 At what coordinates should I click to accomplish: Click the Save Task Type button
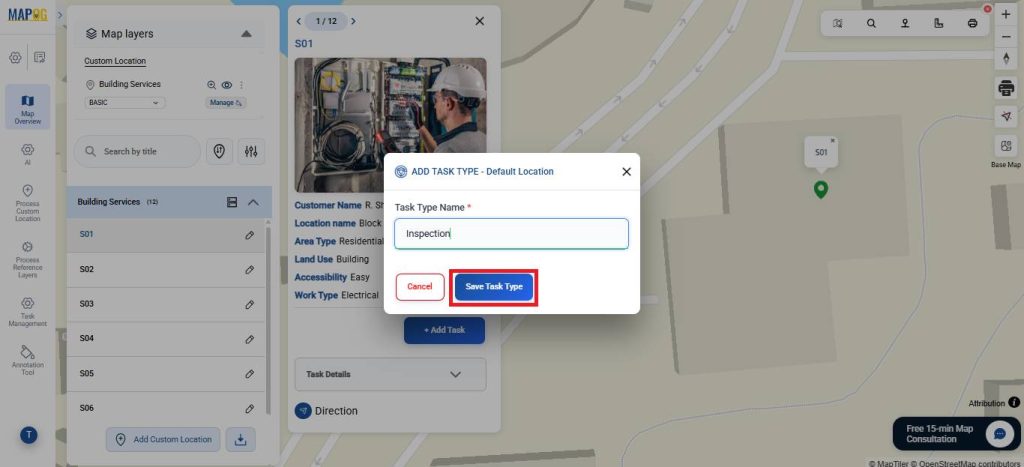[494, 287]
